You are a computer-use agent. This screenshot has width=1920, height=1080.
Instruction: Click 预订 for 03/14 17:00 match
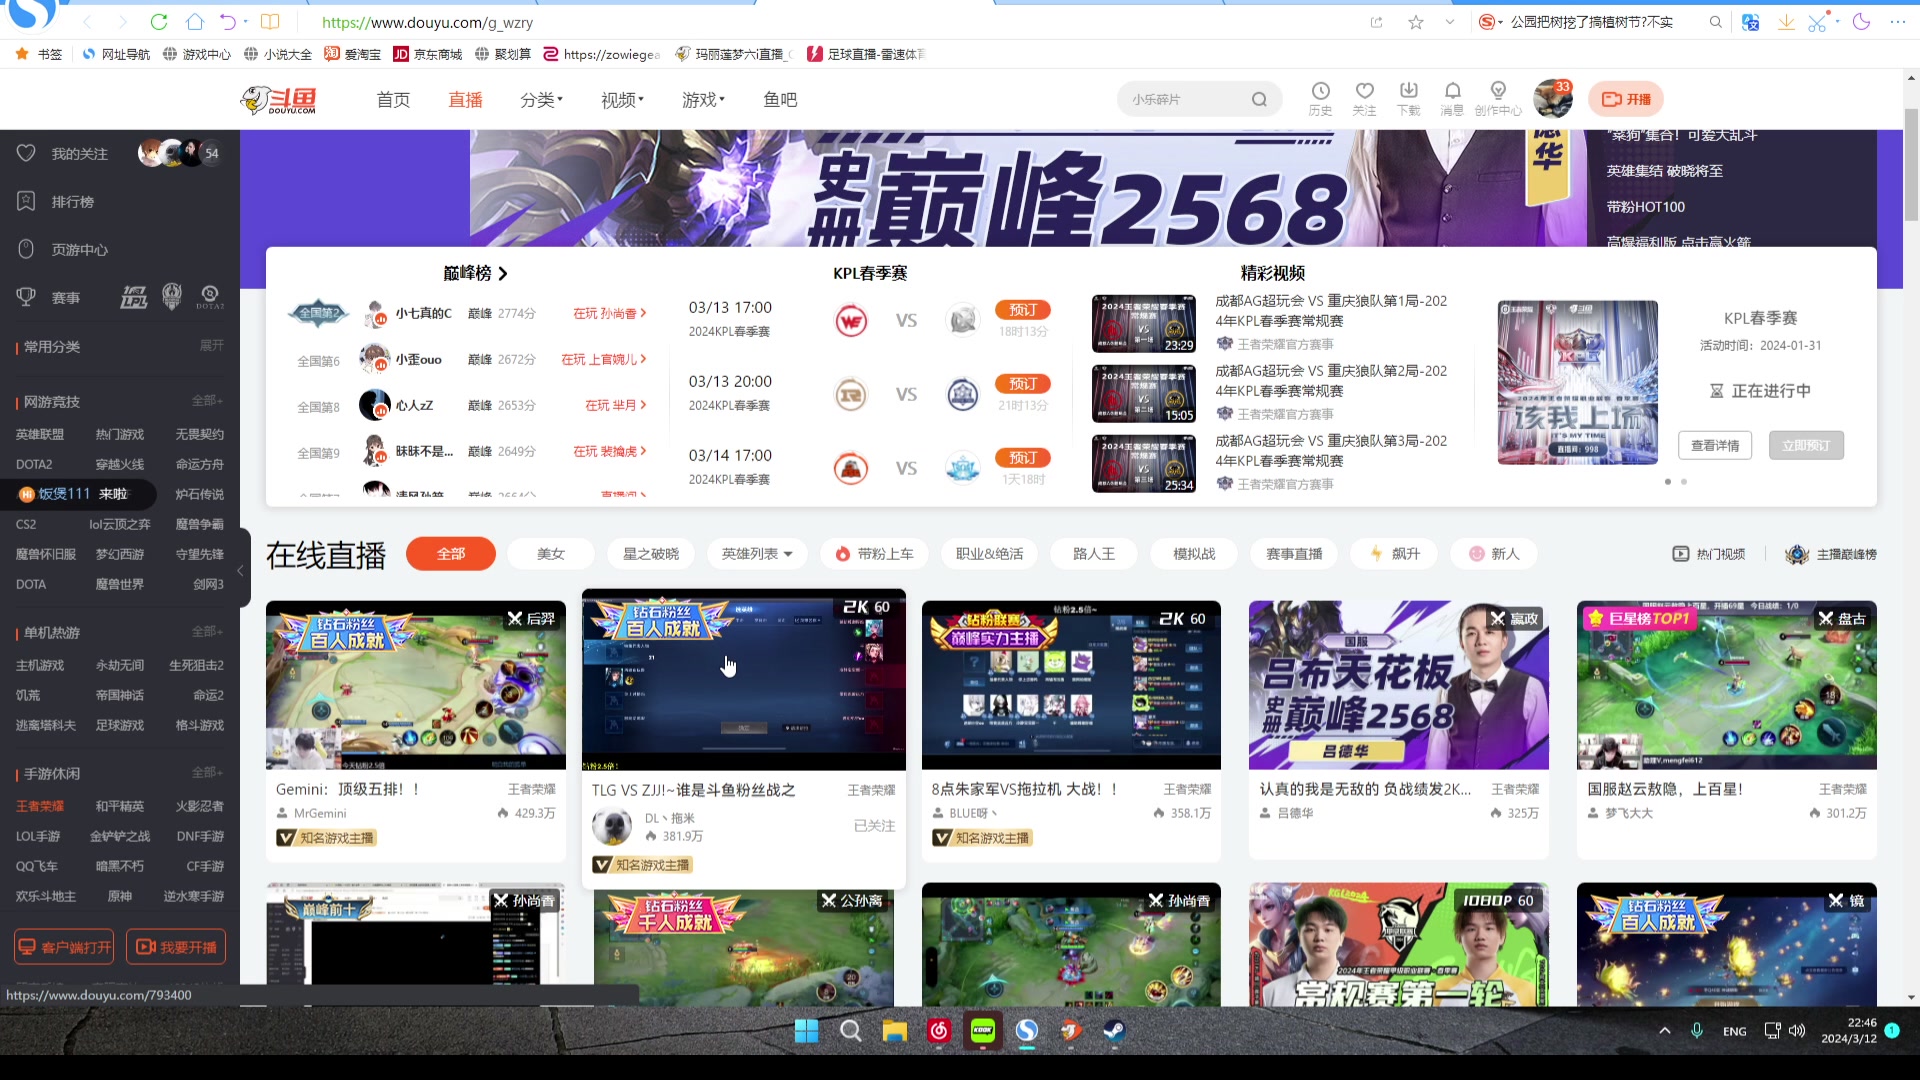coord(1023,458)
